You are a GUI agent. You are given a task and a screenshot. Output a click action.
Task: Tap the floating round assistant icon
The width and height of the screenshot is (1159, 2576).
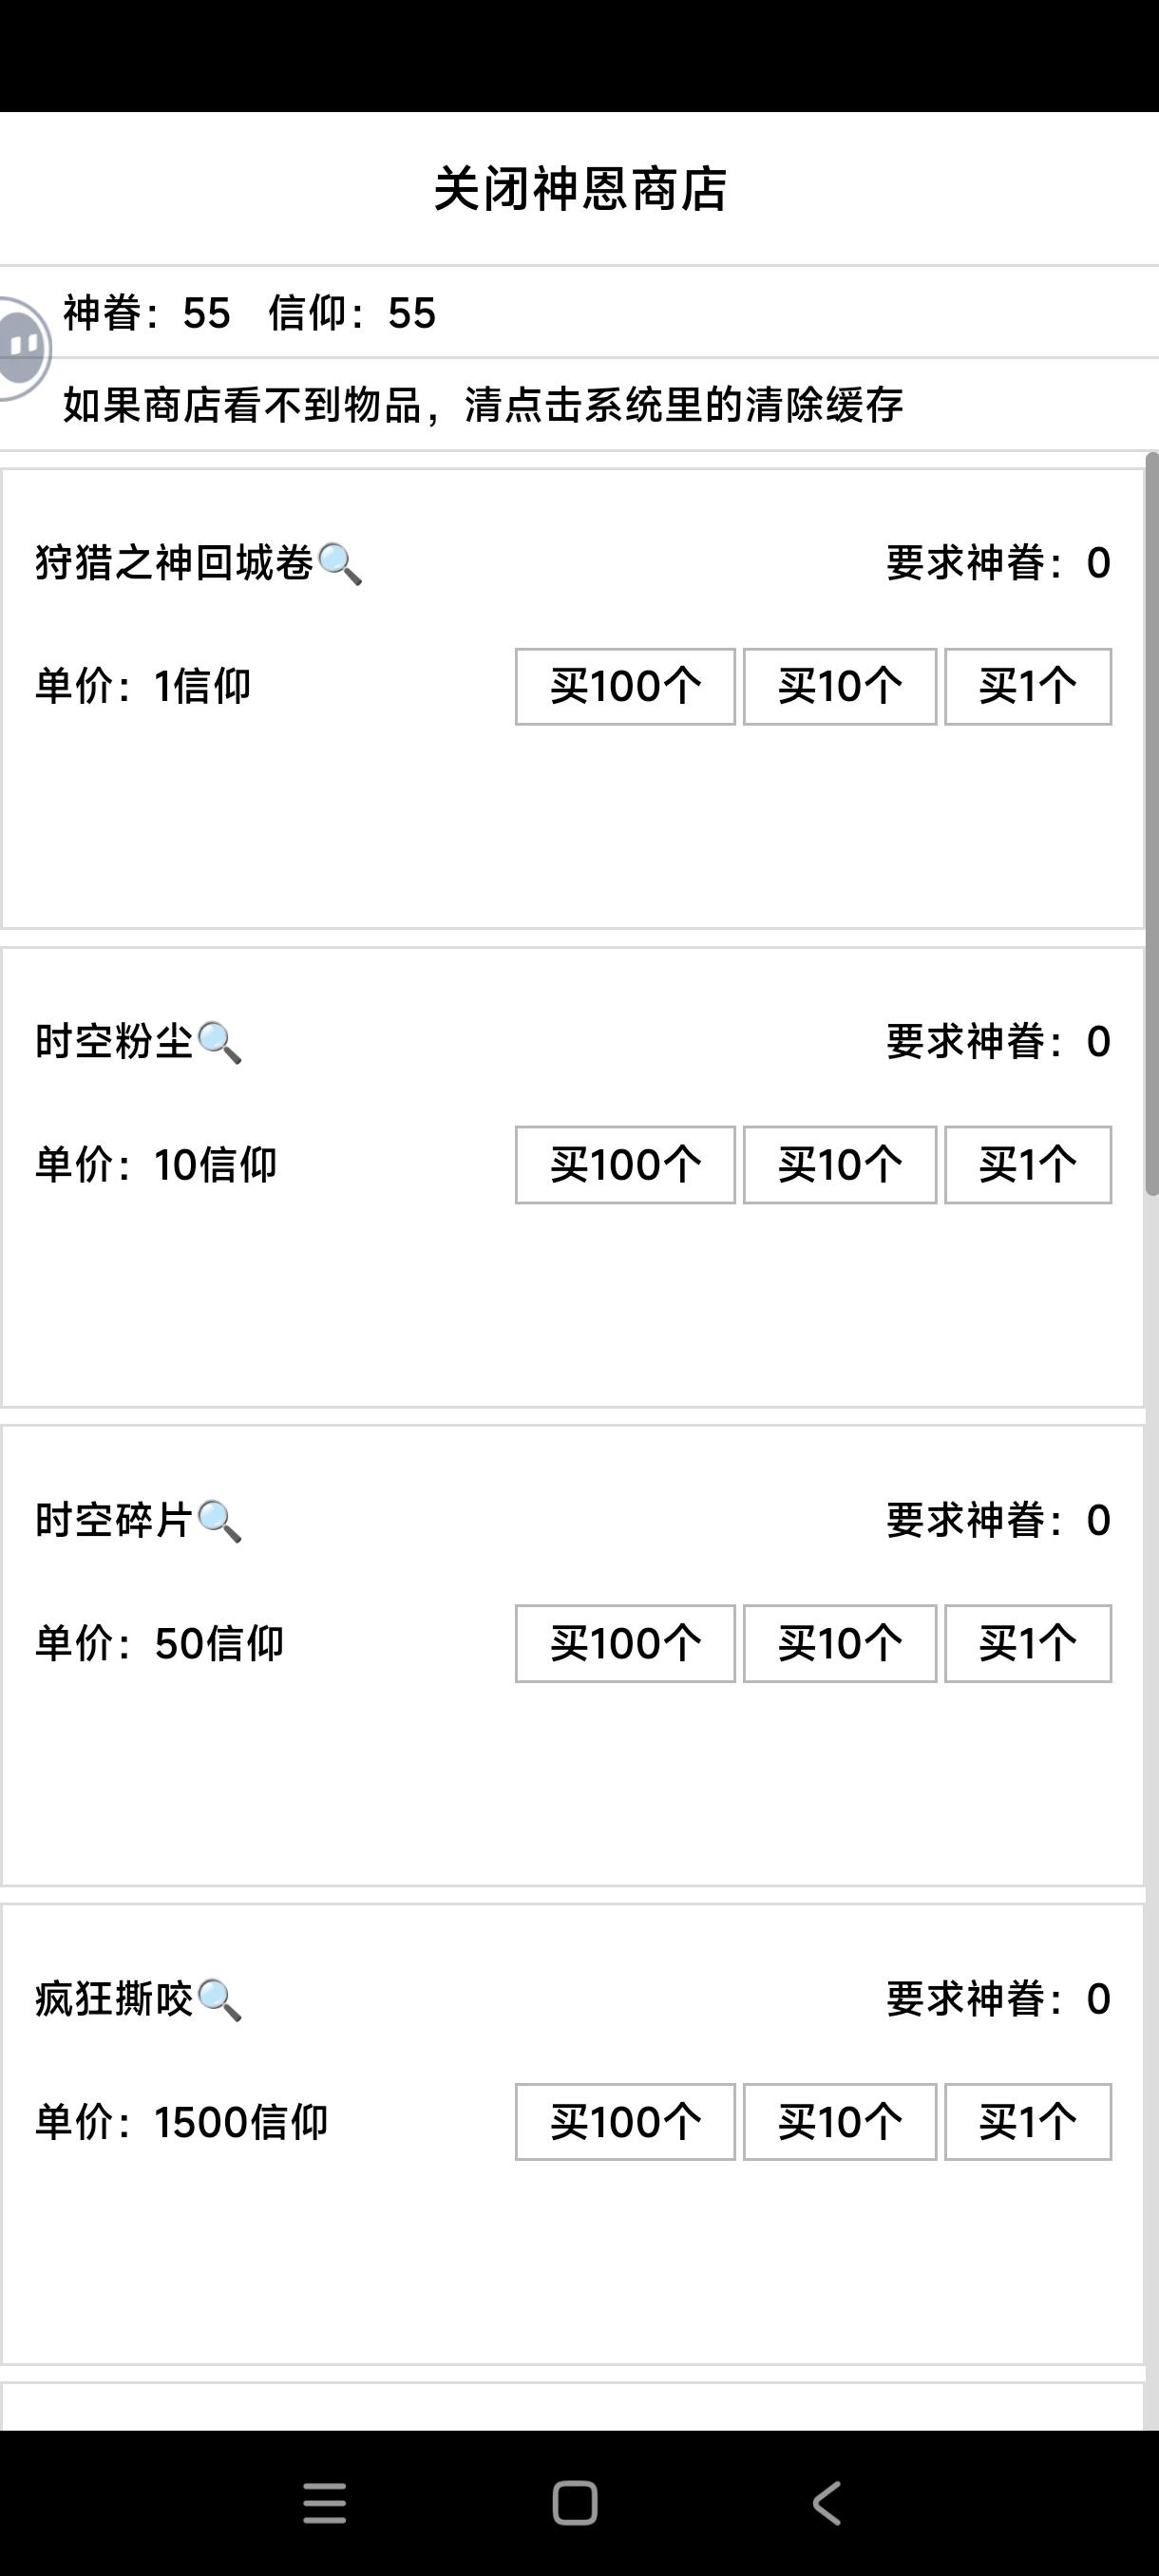[22, 347]
